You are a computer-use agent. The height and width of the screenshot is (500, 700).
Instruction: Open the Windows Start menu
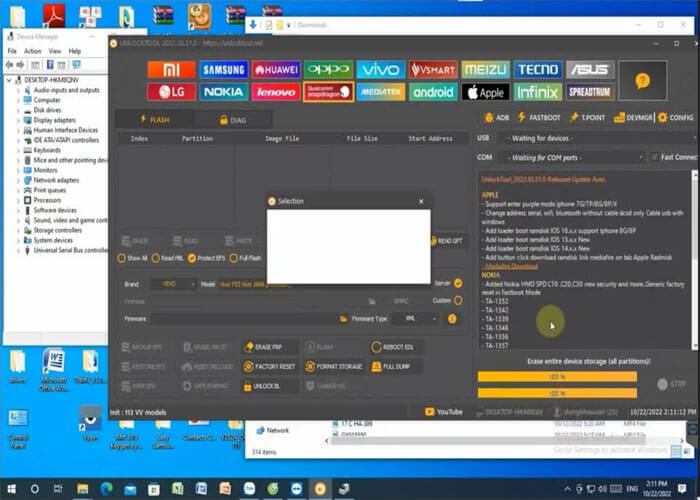11,489
